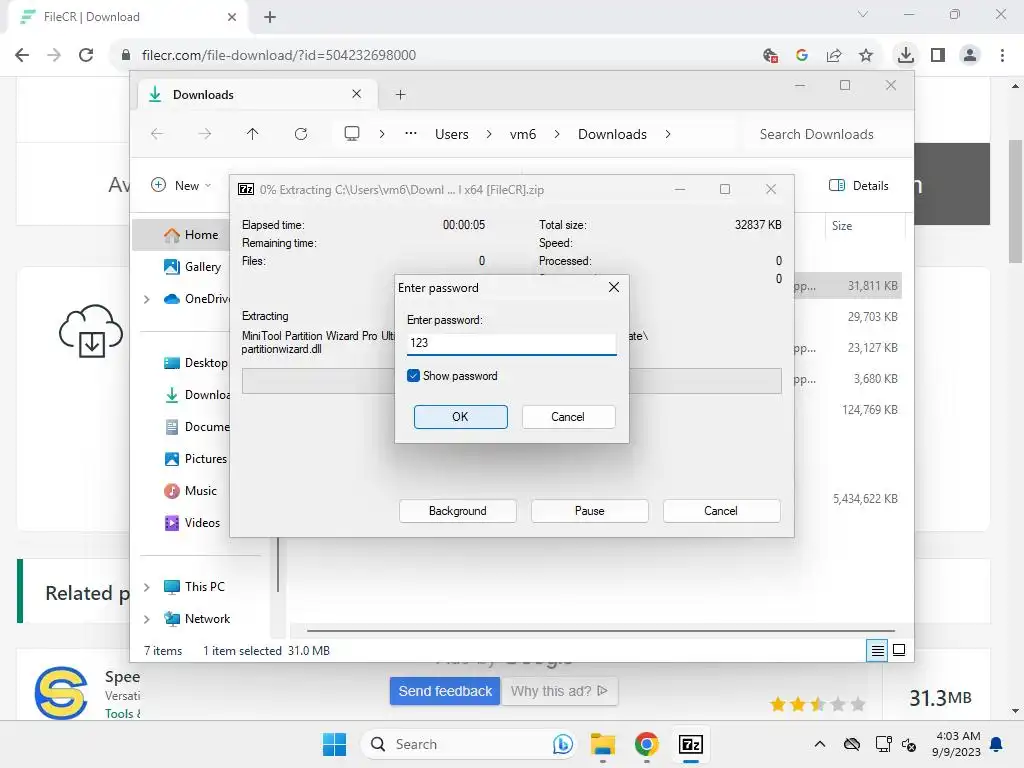The width and height of the screenshot is (1024, 768).
Task: Refresh the Explorer Downloads folder
Action: 301,134
